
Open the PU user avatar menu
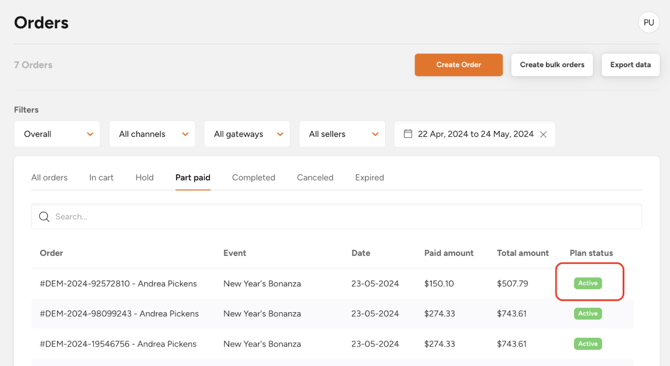pyautogui.click(x=648, y=23)
